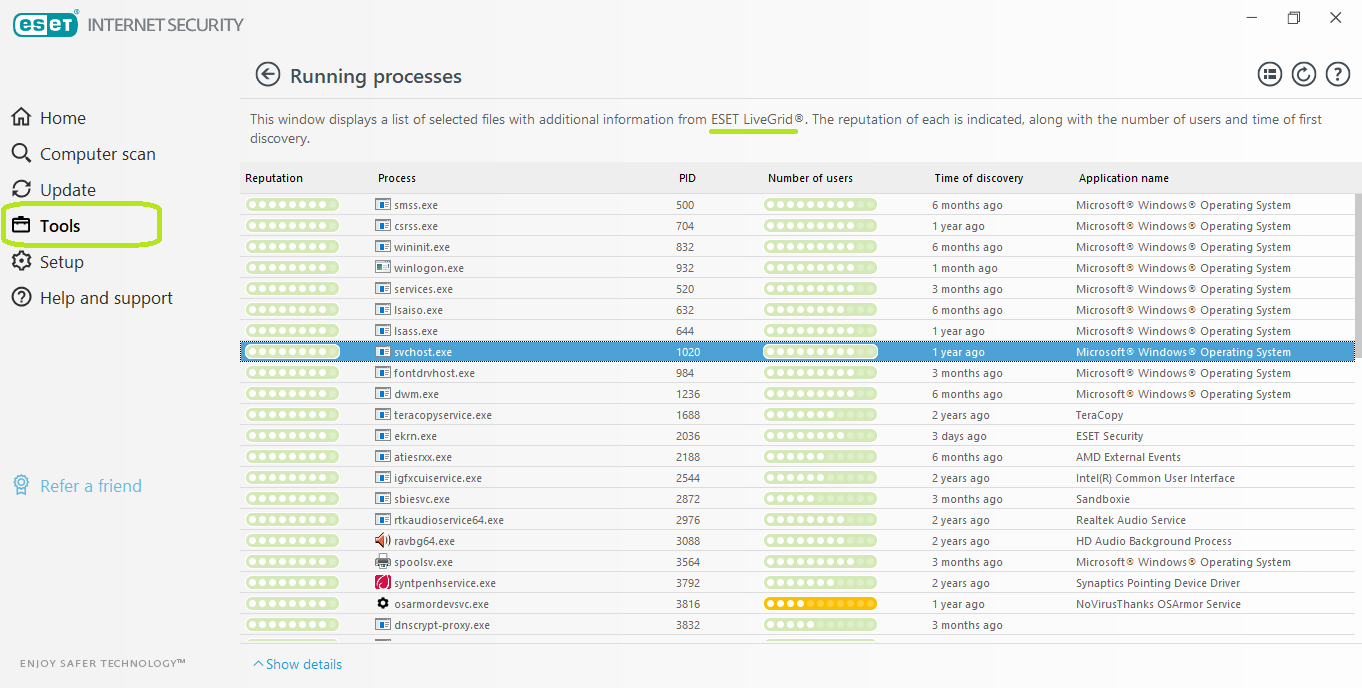The width and height of the screenshot is (1362, 688).
Task: Click the list view options icon
Action: click(1269, 74)
